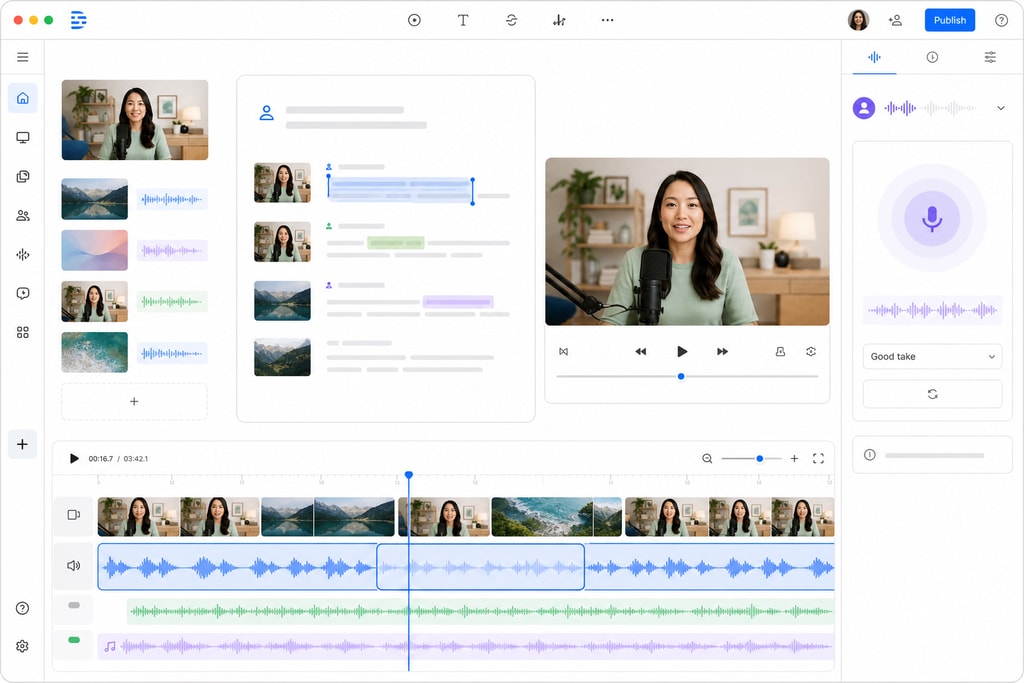Switch to the sliders settings tab
Image resolution: width=1024 pixels, height=683 pixels.
[x=990, y=57]
